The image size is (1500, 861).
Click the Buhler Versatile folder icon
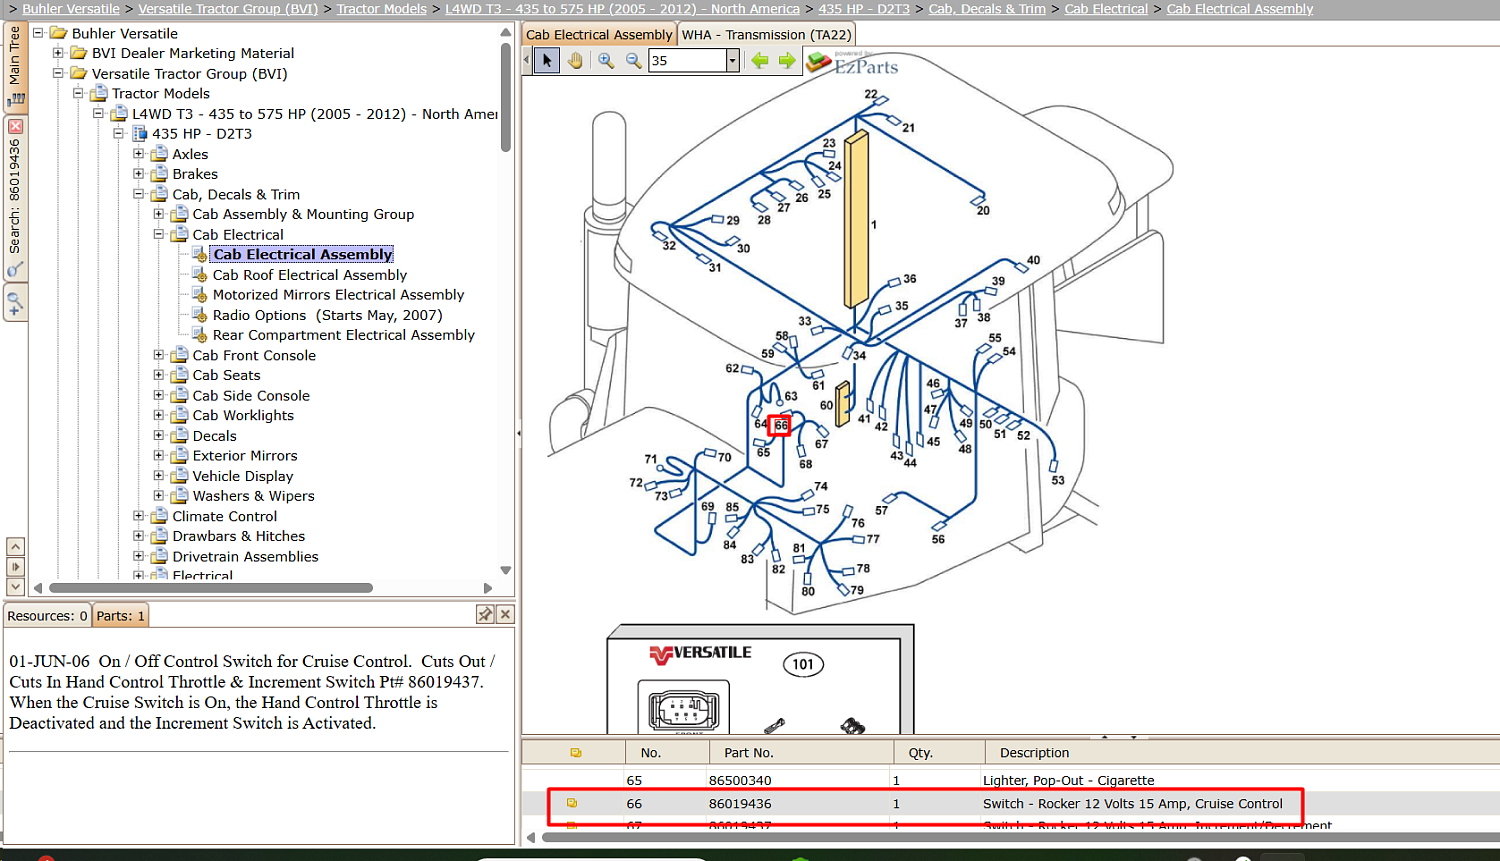[58, 33]
